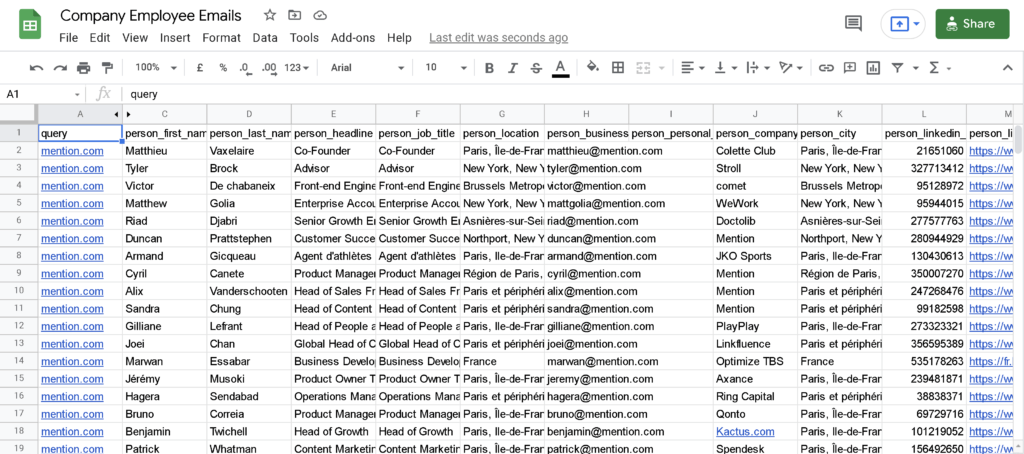The height and width of the screenshot is (454, 1024).
Task: Open the Add-ons menu
Action: click(353, 38)
